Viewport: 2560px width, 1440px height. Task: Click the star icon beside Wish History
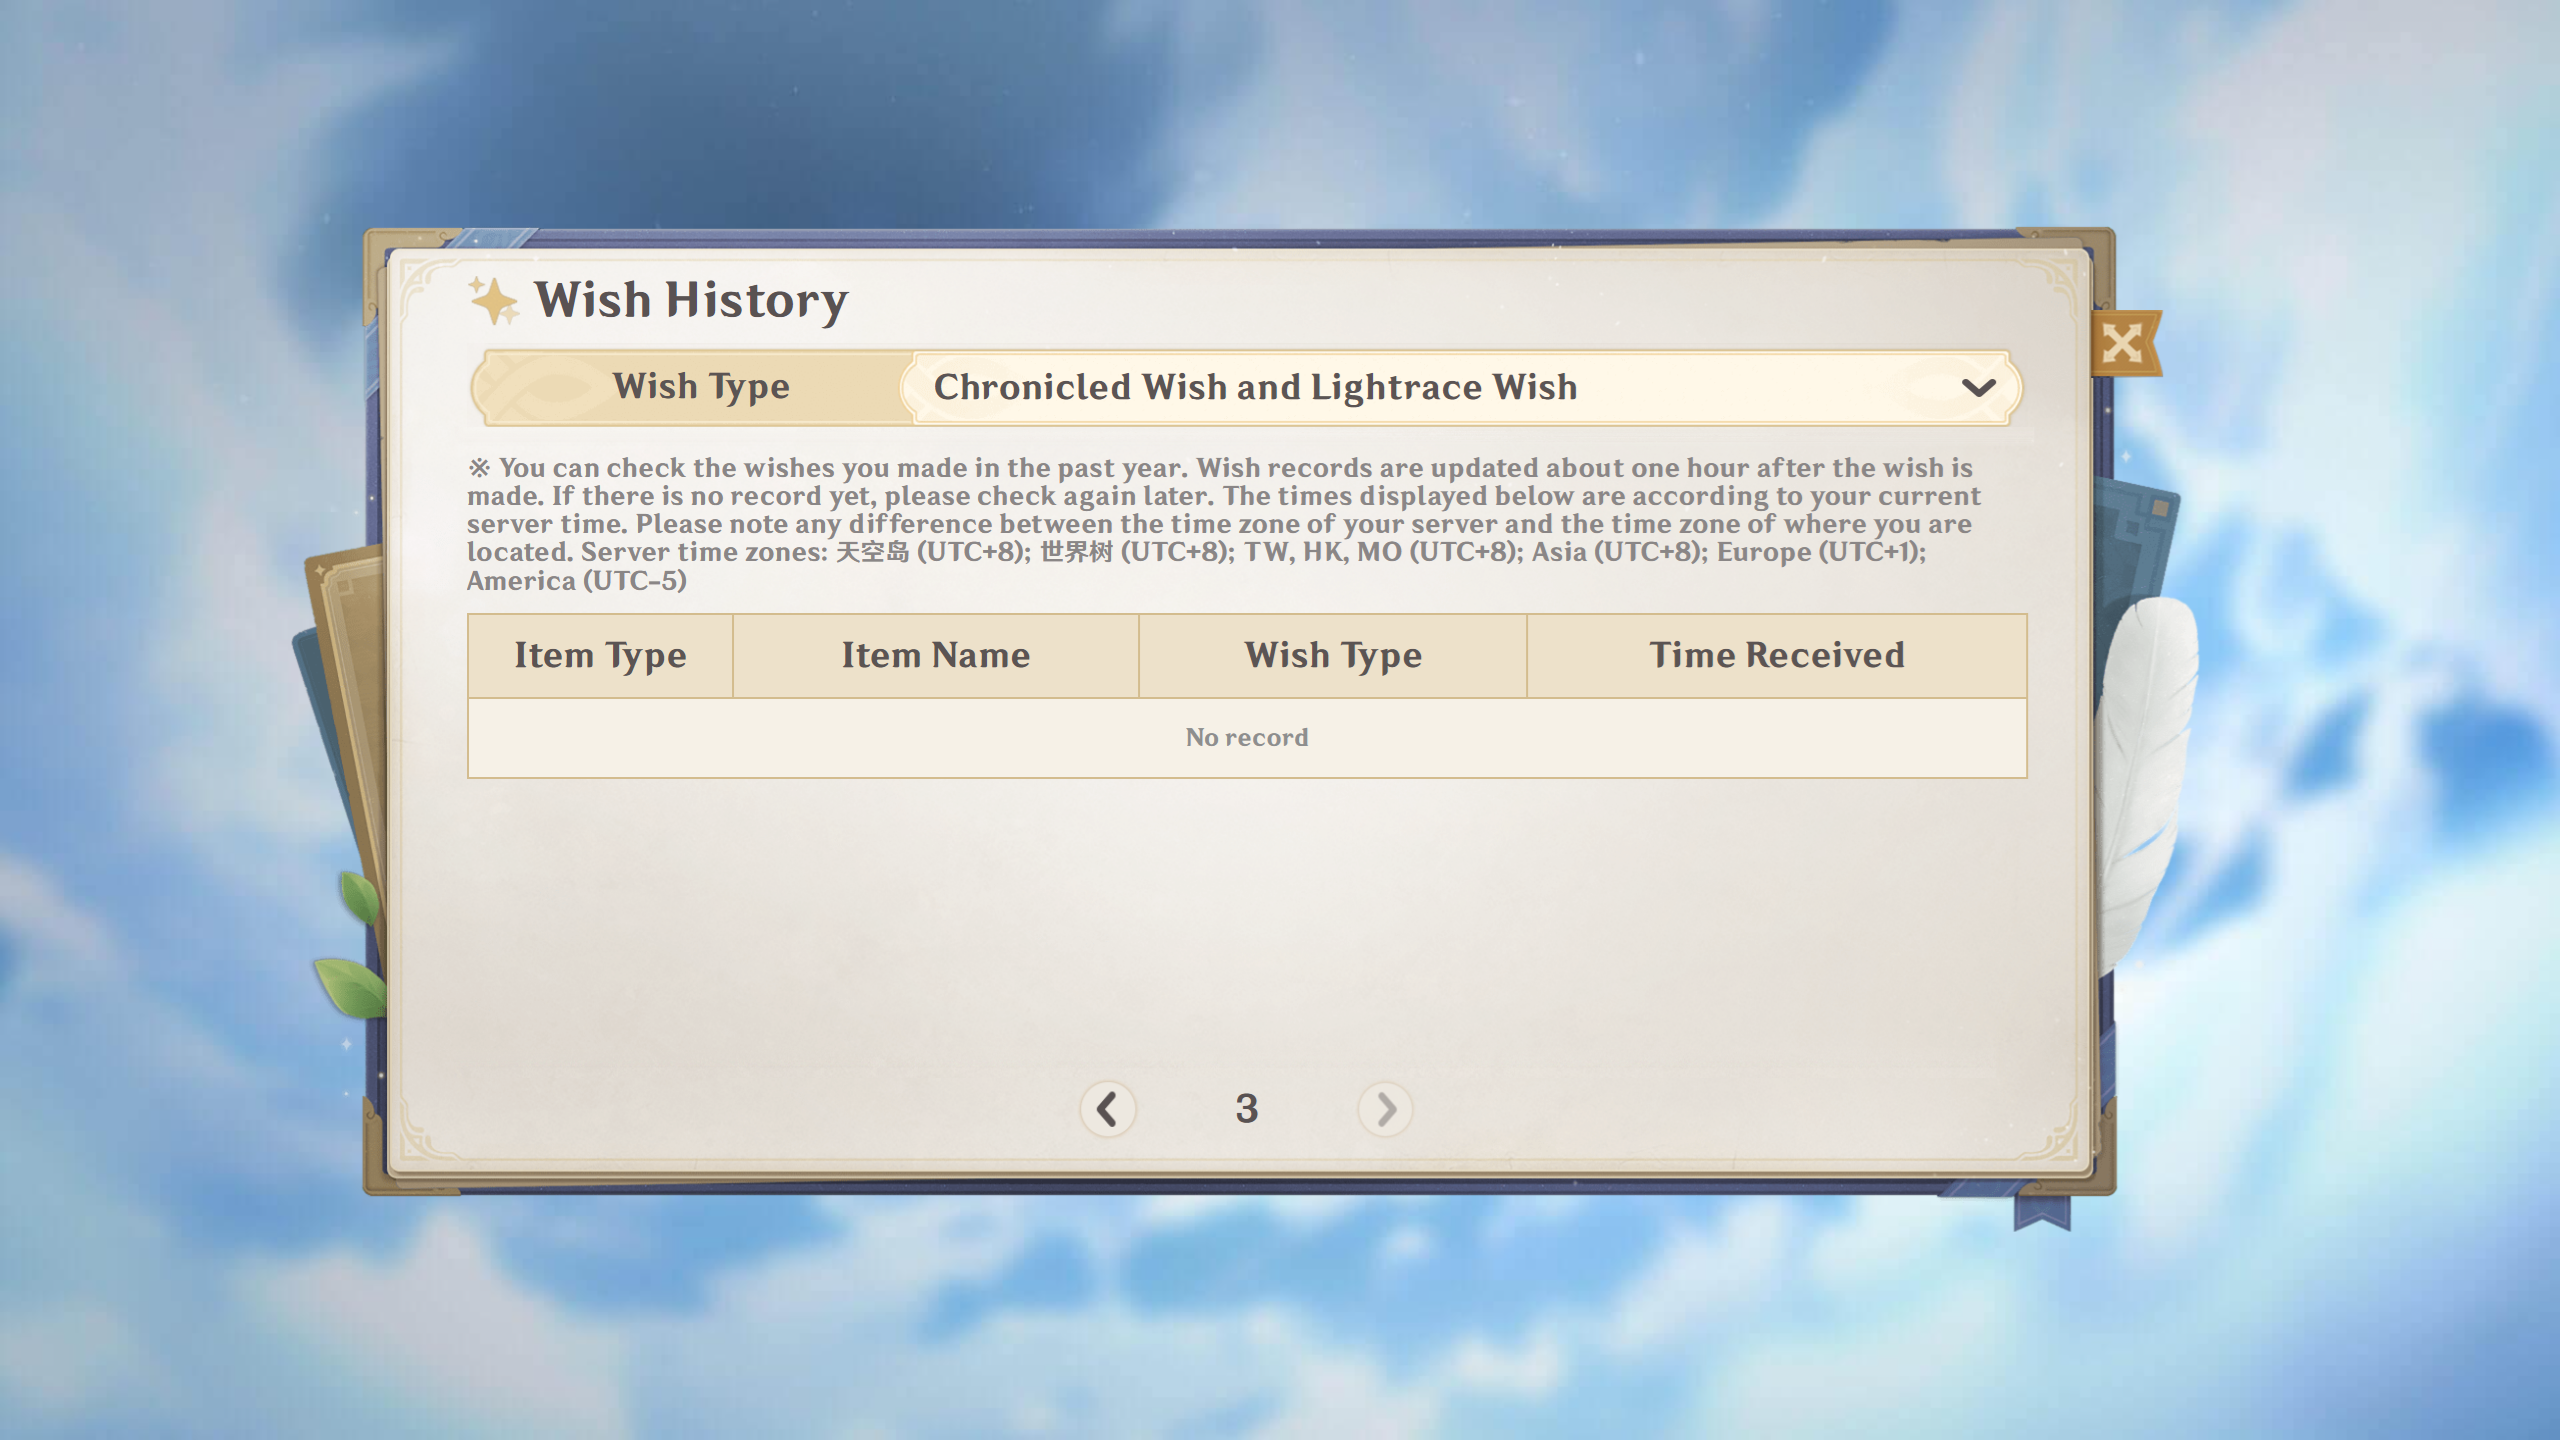click(x=494, y=300)
